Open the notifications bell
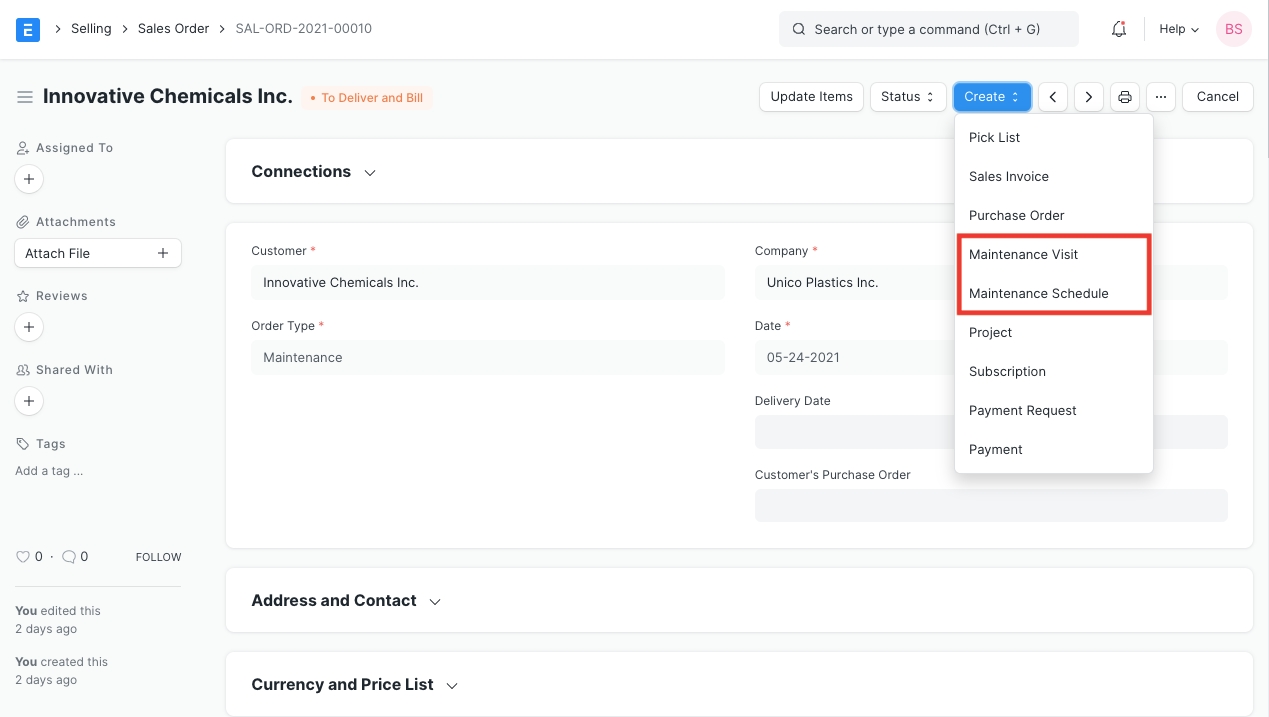 [x=1119, y=29]
